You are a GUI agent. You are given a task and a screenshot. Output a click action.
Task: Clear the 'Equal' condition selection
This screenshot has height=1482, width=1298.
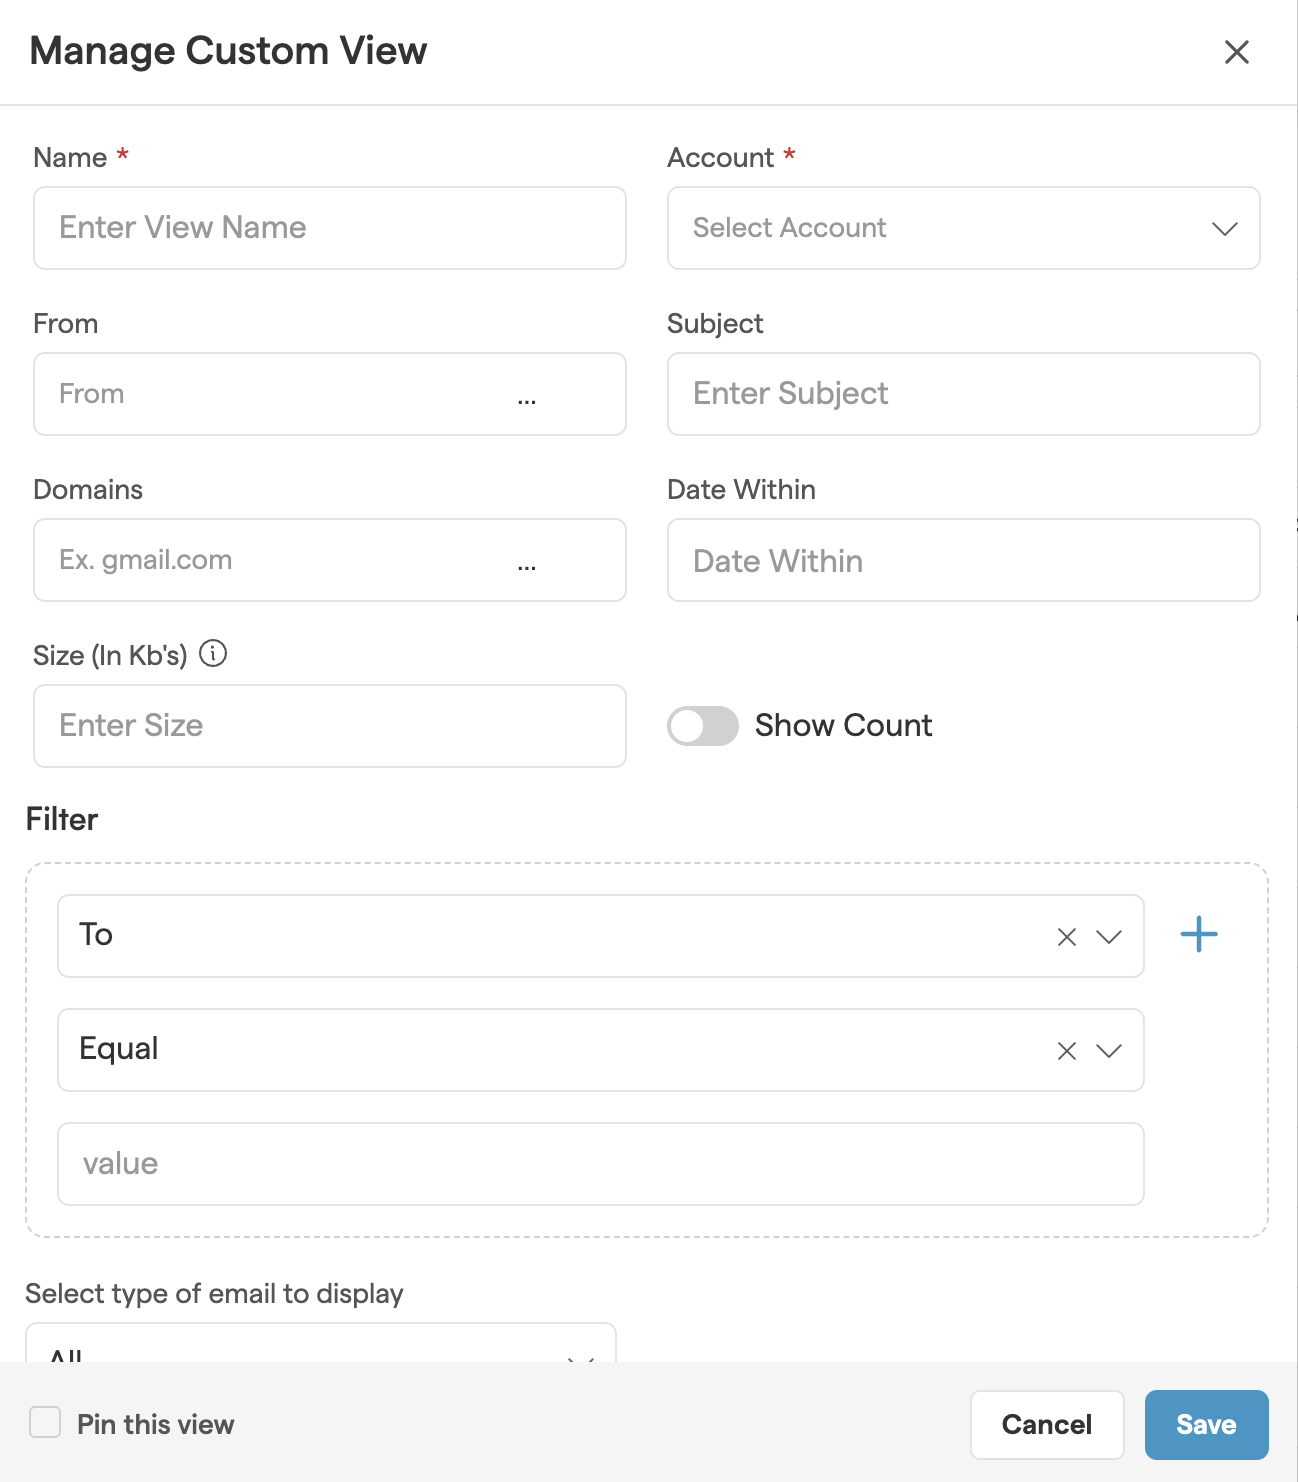coord(1066,1051)
